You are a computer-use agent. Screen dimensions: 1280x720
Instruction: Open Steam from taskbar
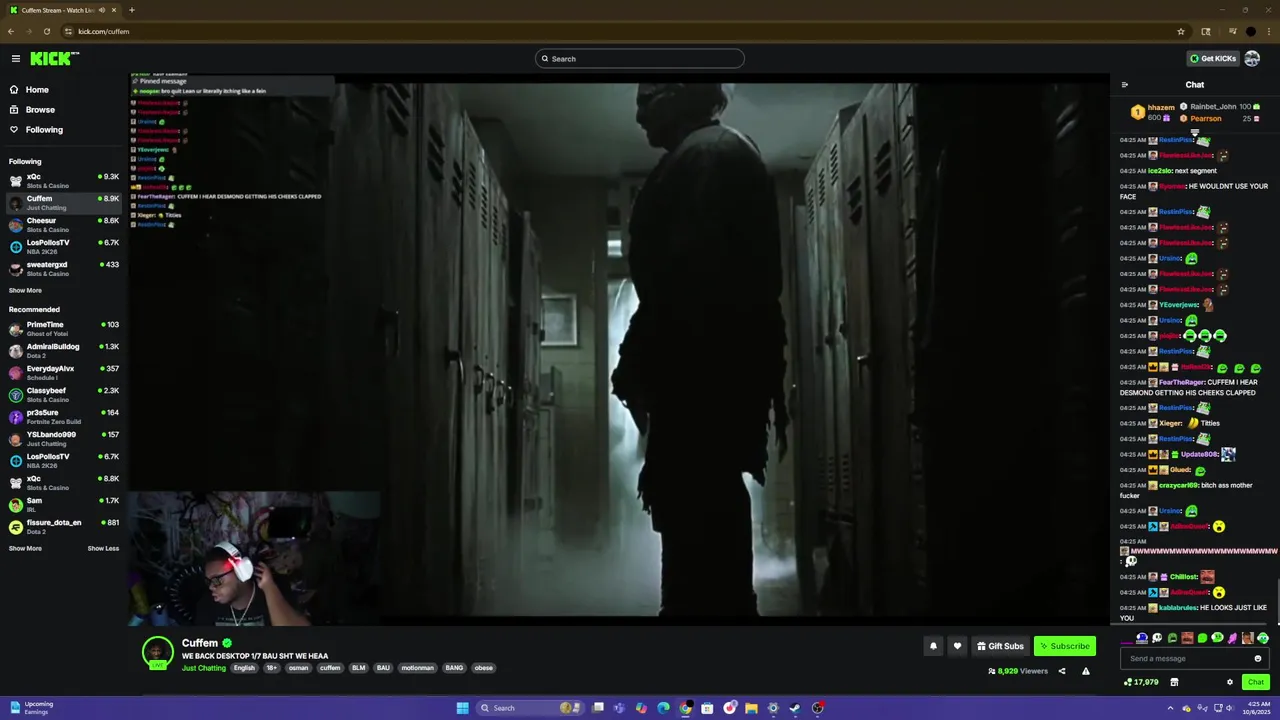tap(794, 708)
